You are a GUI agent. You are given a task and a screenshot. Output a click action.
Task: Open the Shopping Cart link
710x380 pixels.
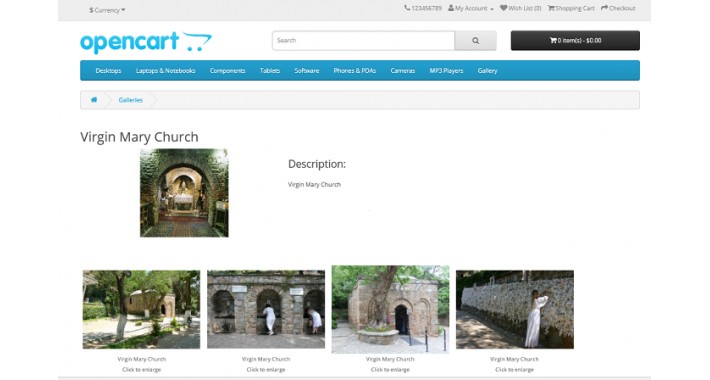click(x=571, y=8)
